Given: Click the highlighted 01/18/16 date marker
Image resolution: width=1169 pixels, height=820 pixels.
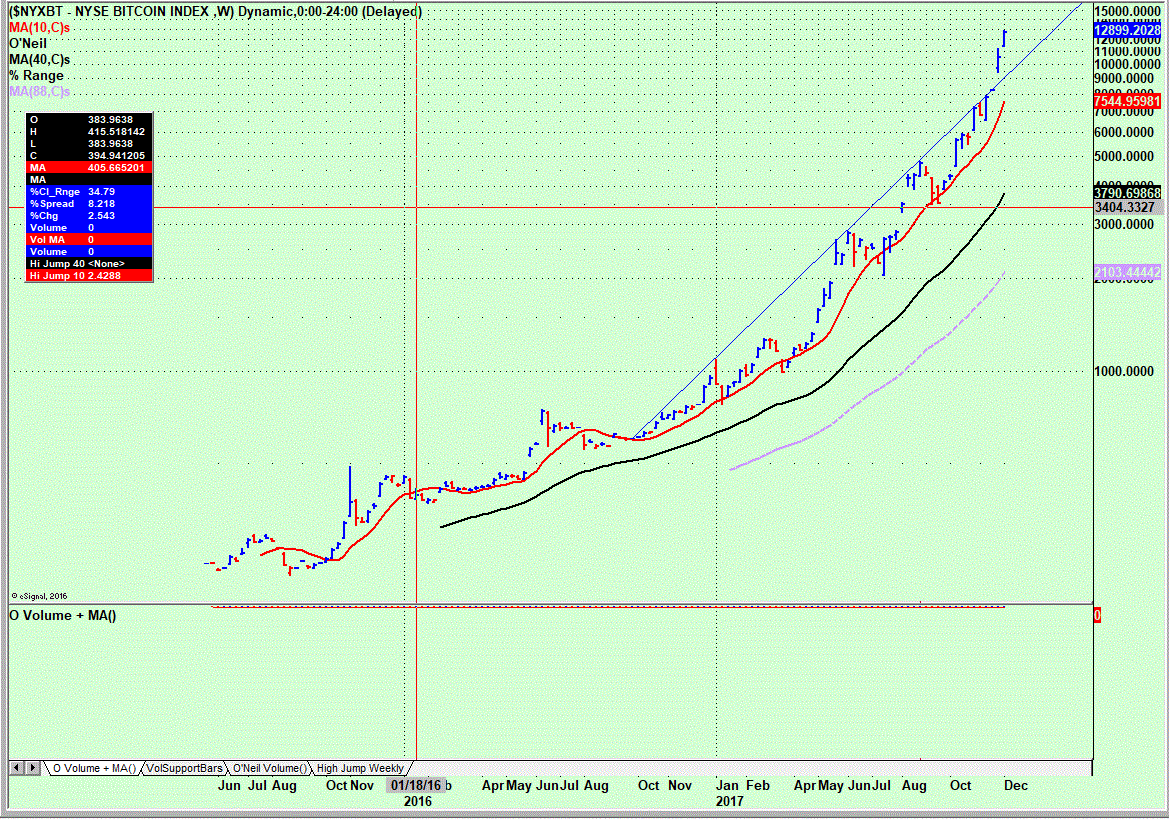Looking at the screenshot, I should 415,786.
